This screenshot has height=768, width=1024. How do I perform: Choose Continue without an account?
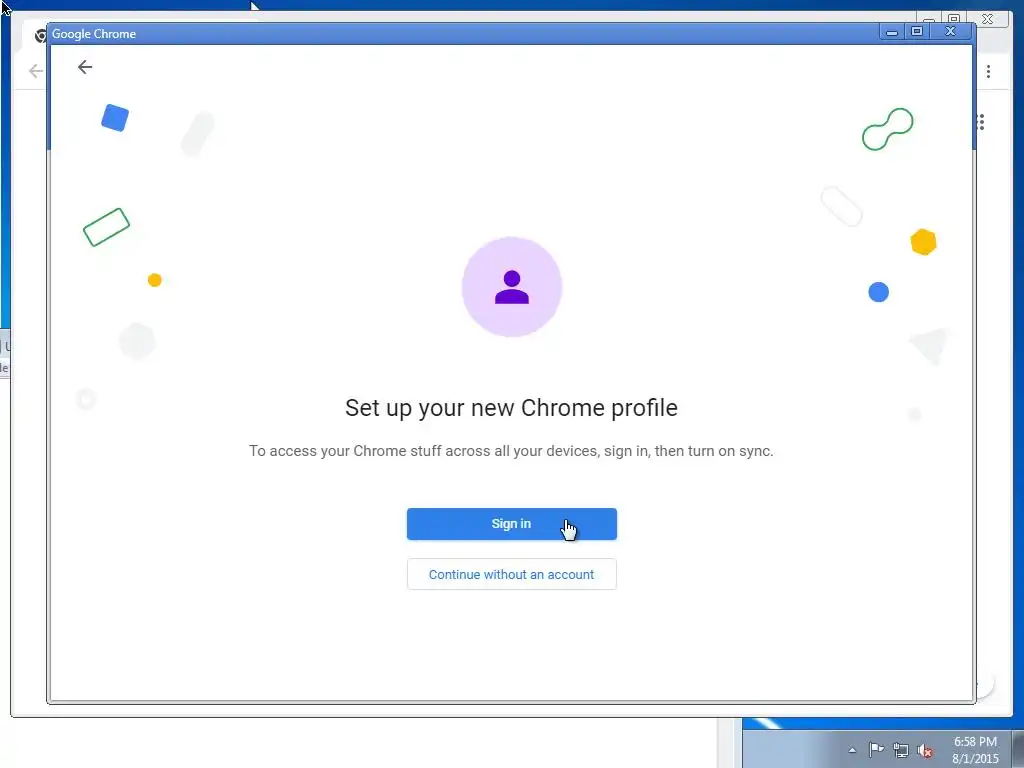coord(511,574)
